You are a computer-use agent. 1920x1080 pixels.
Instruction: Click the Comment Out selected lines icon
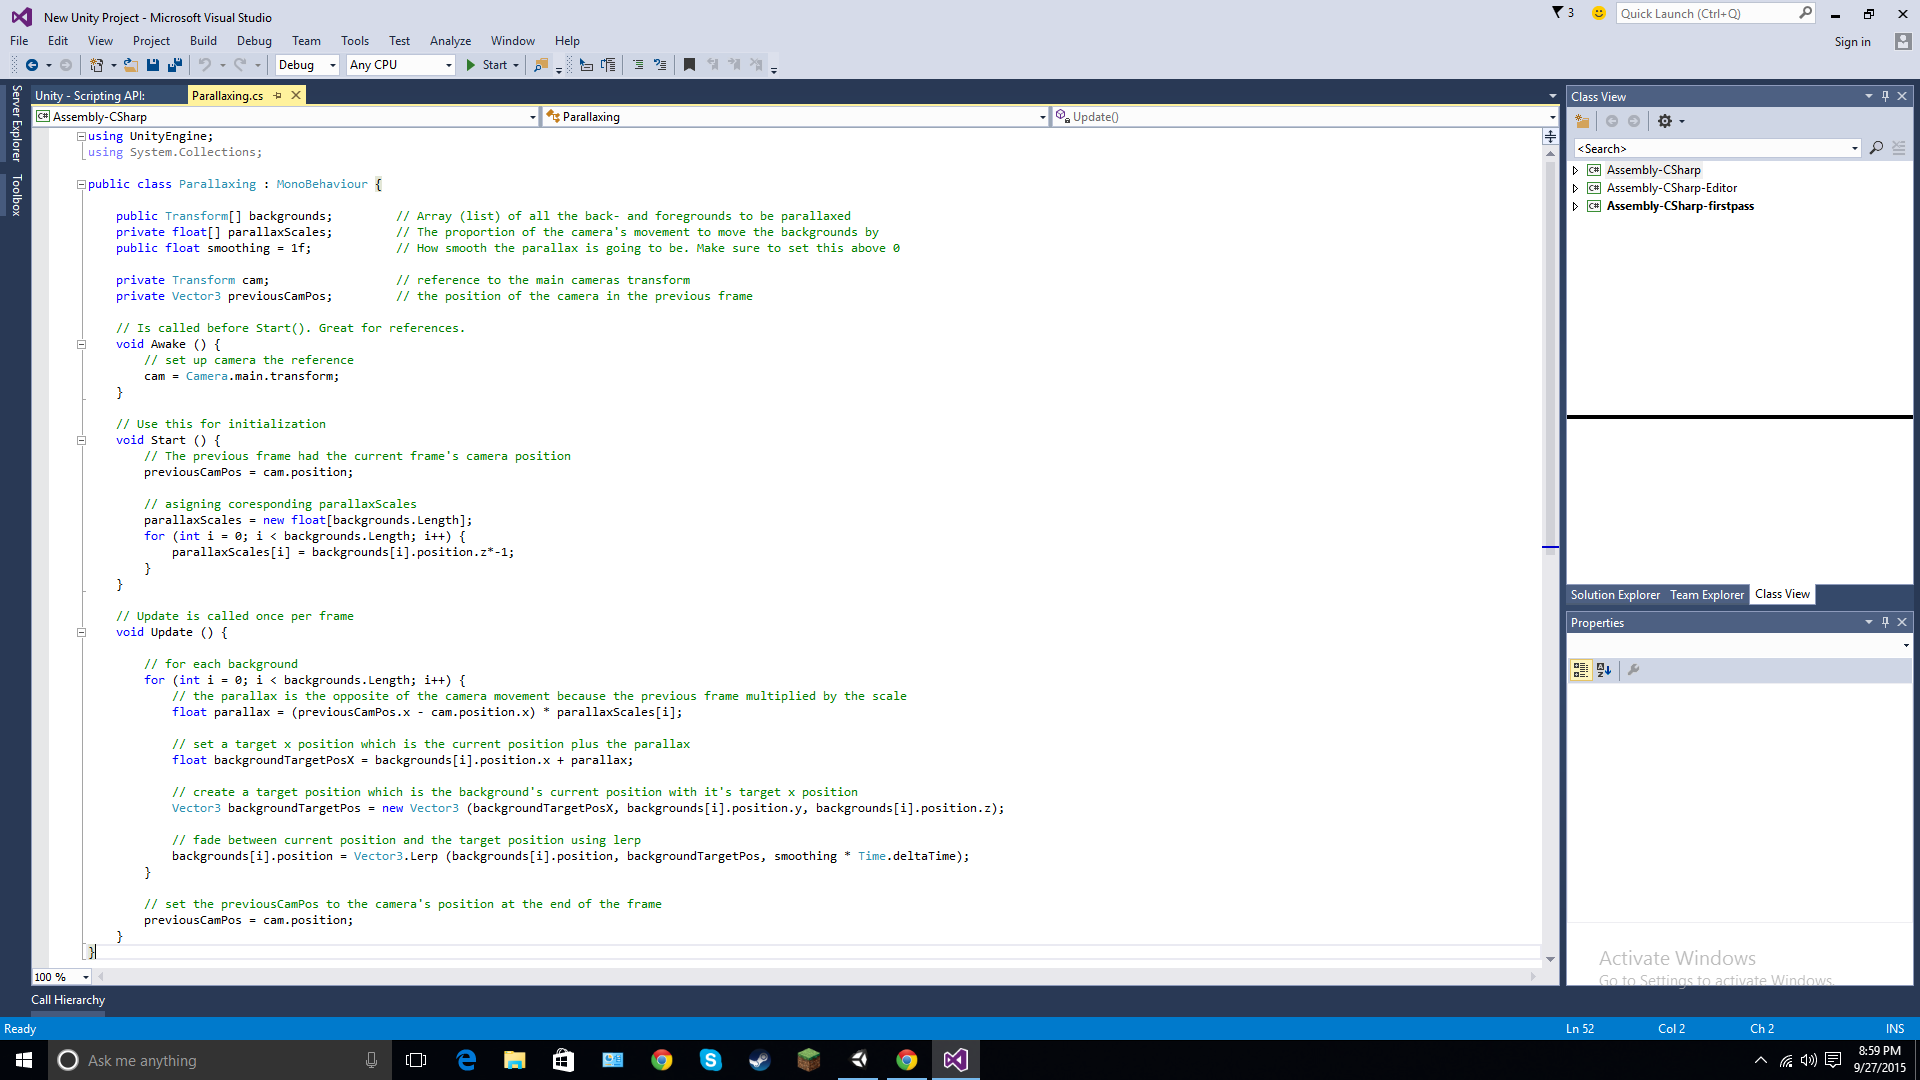[x=640, y=64]
